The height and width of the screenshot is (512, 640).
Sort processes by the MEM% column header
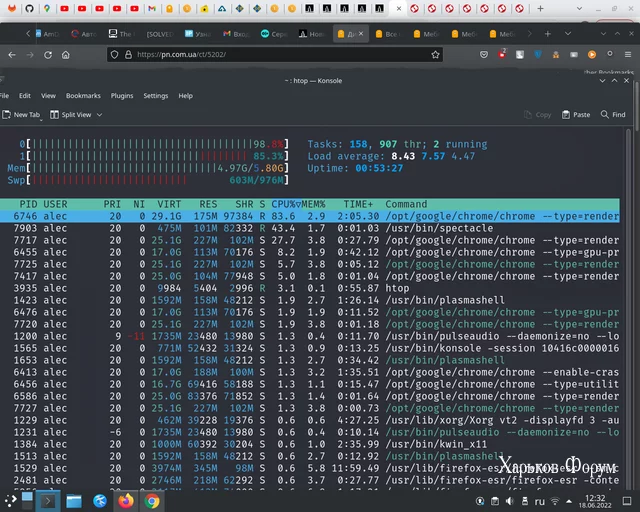click(x=314, y=204)
